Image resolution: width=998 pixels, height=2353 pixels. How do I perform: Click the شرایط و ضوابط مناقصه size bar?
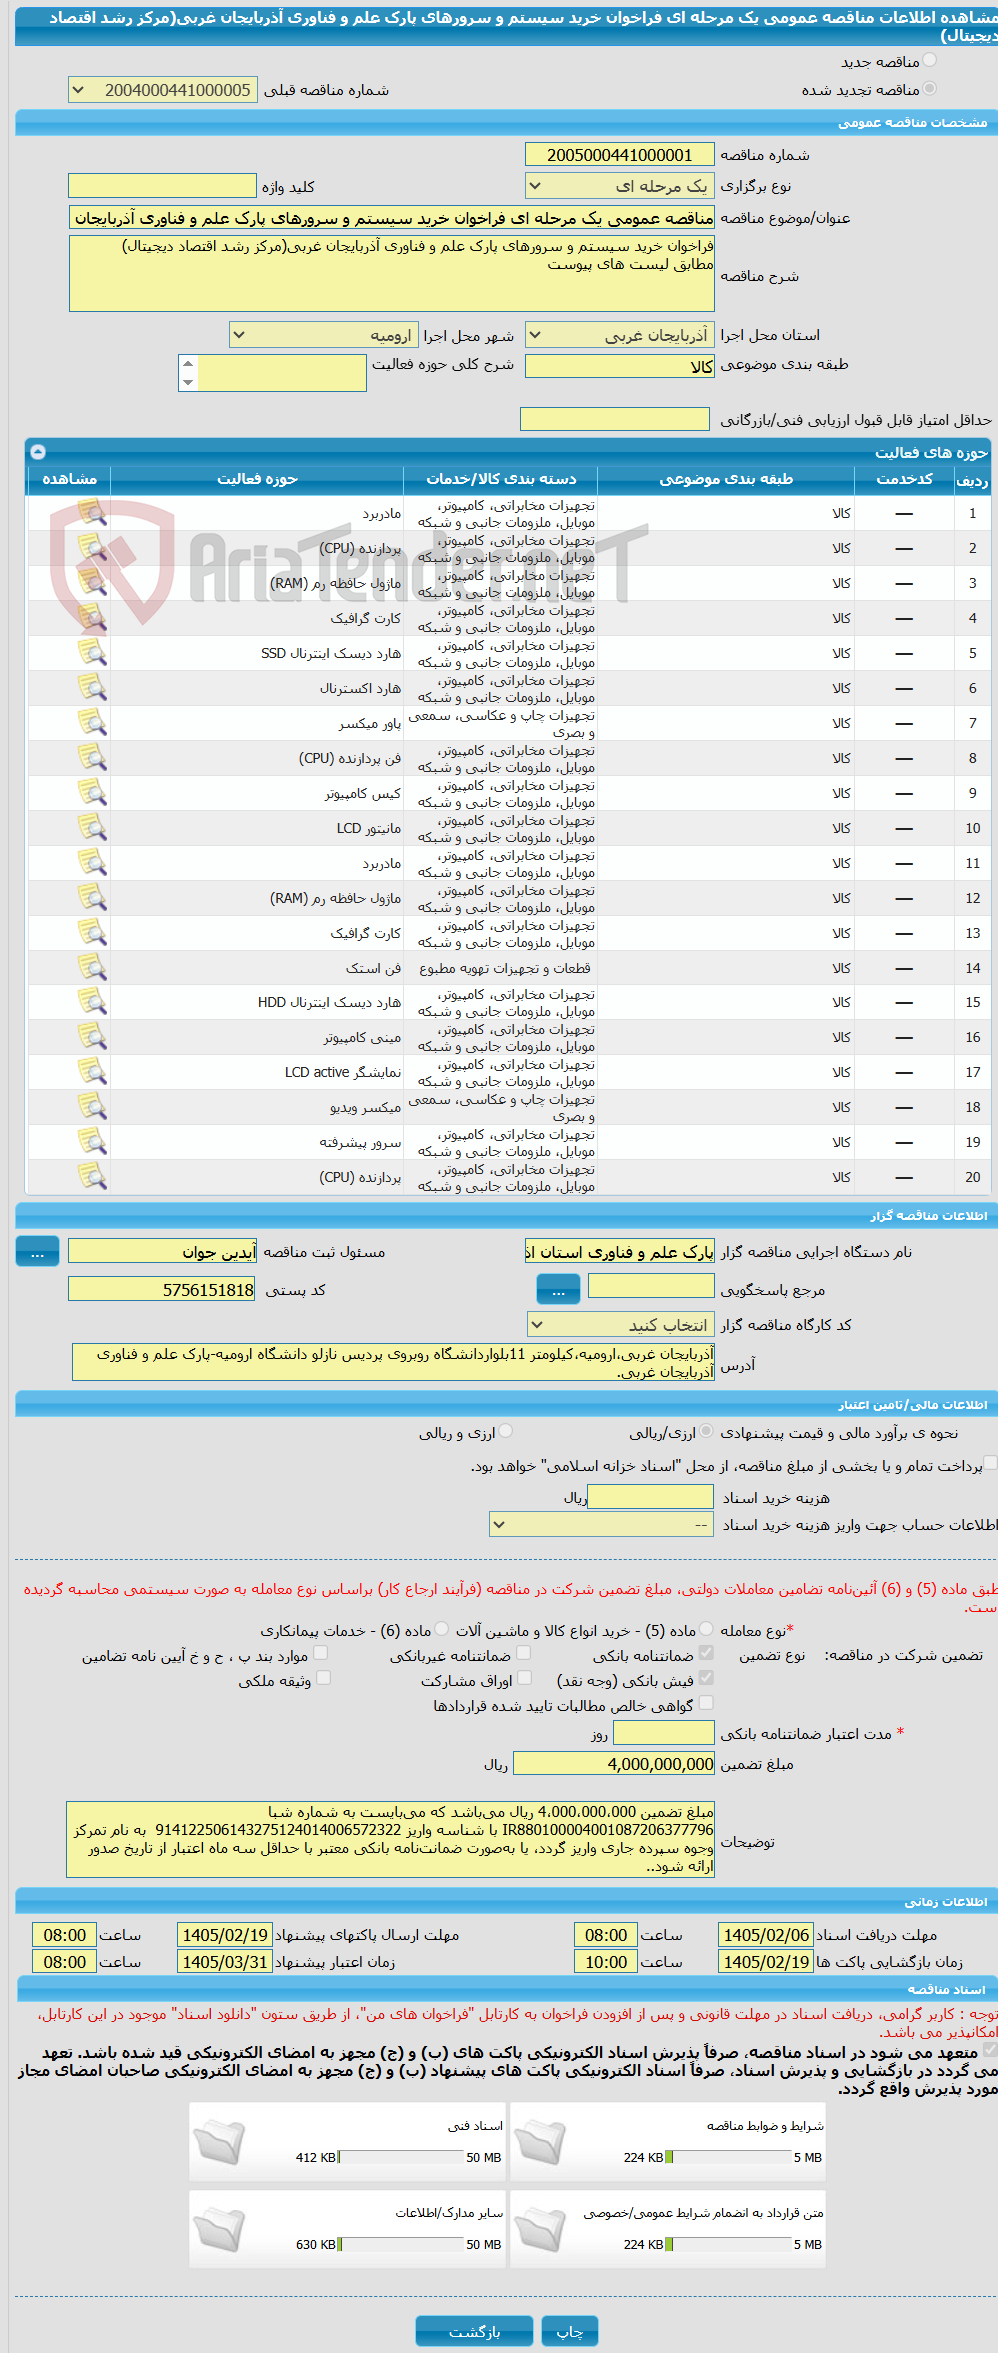pyautogui.click(x=728, y=2158)
